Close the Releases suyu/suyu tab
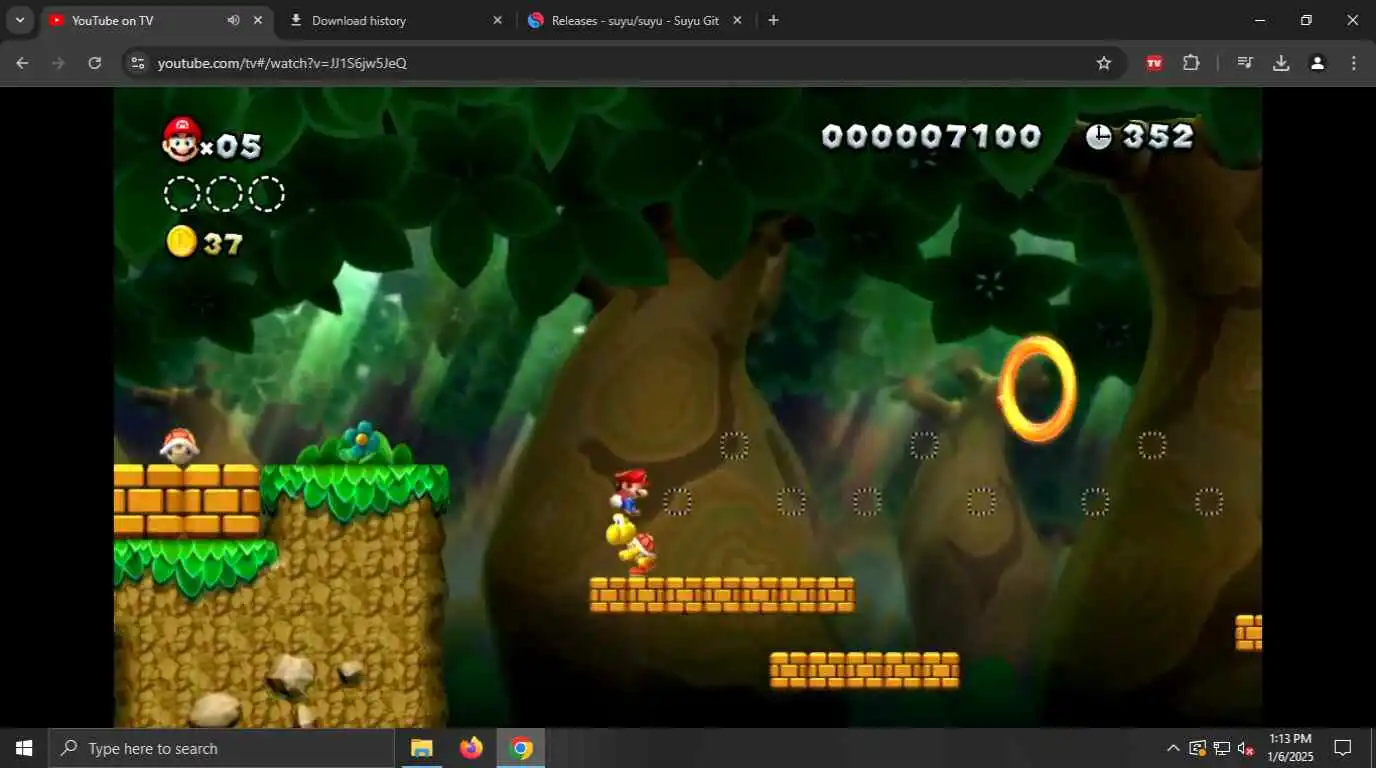This screenshot has width=1376, height=768. [x=737, y=20]
